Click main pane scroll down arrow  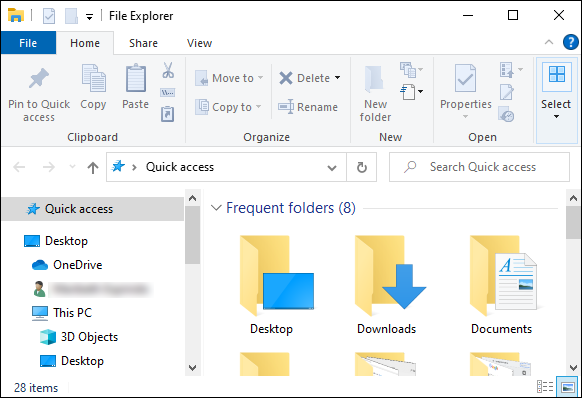(573, 368)
